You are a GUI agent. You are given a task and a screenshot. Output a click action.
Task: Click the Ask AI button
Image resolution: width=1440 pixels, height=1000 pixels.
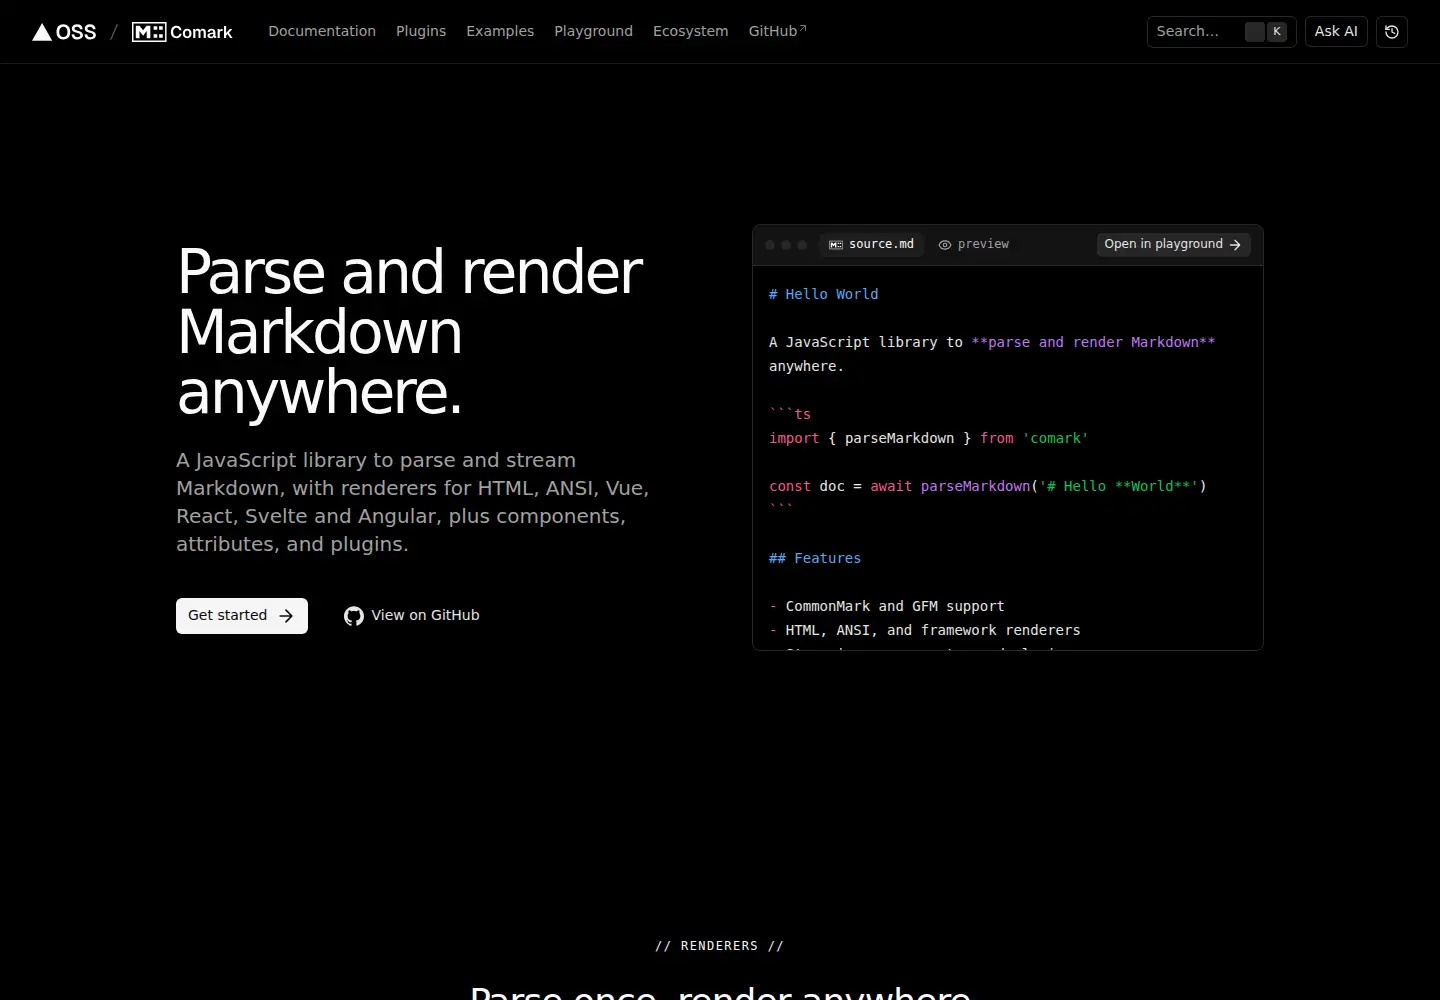[1336, 32]
